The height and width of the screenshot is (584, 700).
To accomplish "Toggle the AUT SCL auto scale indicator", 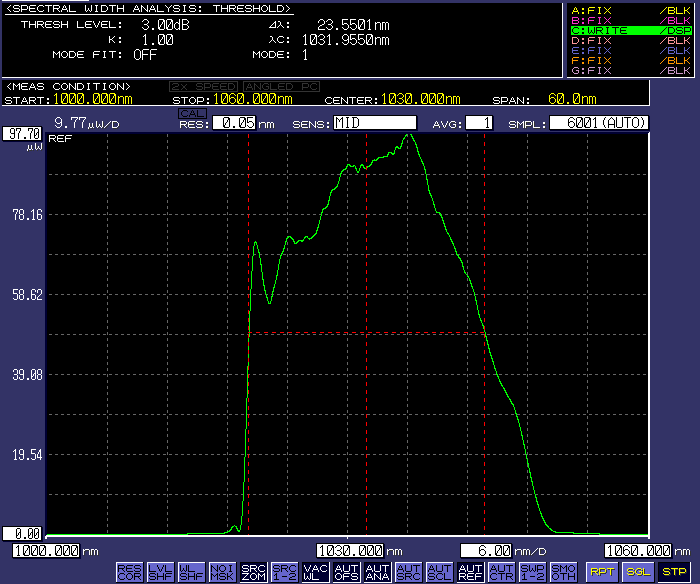I will (440, 572).
